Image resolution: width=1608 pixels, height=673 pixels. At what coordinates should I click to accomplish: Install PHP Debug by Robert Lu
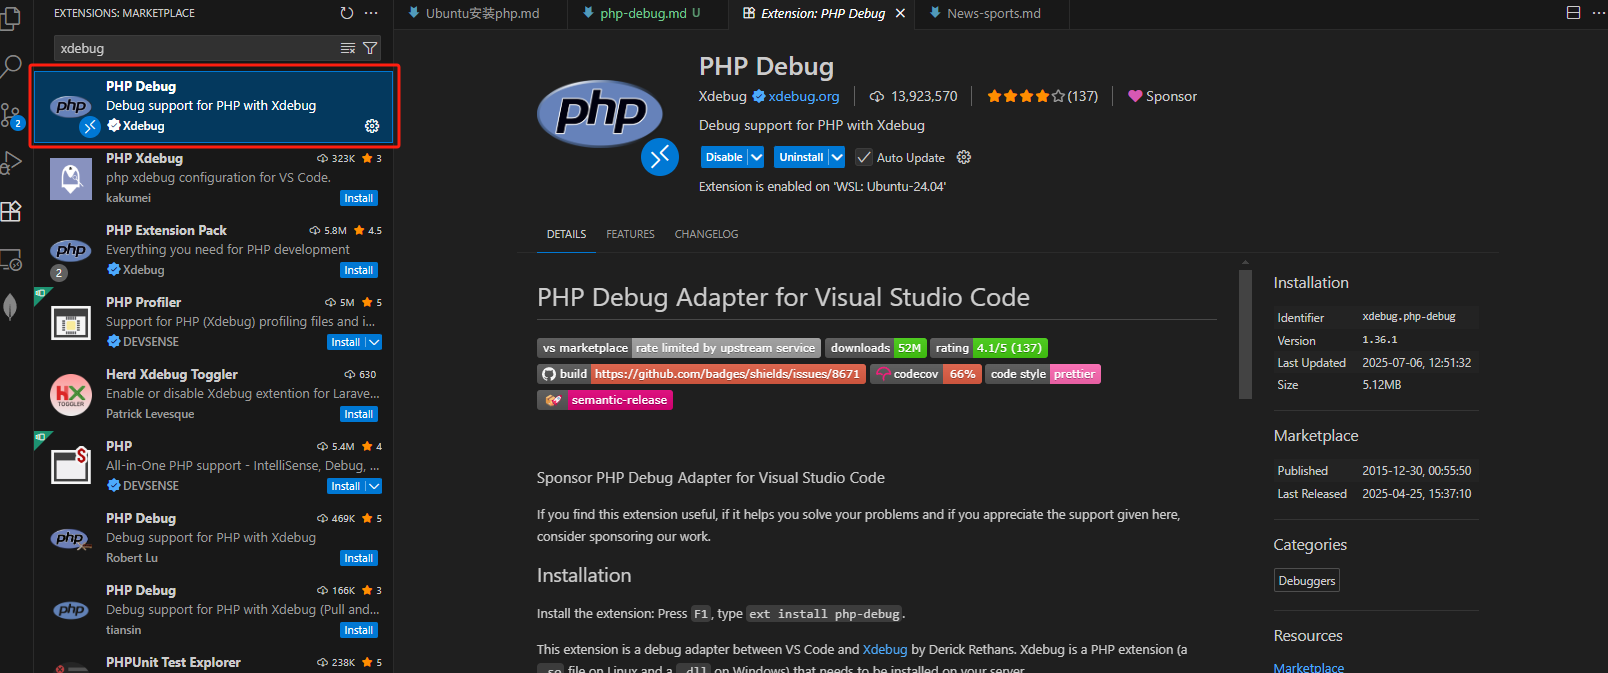click(x=359, y=558)
